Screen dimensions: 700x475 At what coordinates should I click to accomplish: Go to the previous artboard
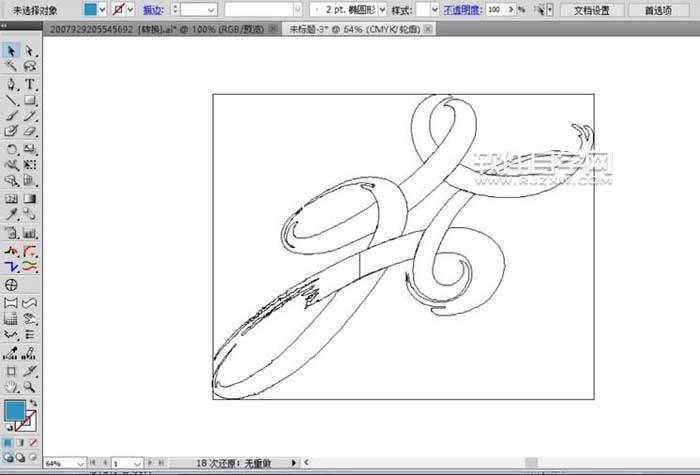coord(105,463)
